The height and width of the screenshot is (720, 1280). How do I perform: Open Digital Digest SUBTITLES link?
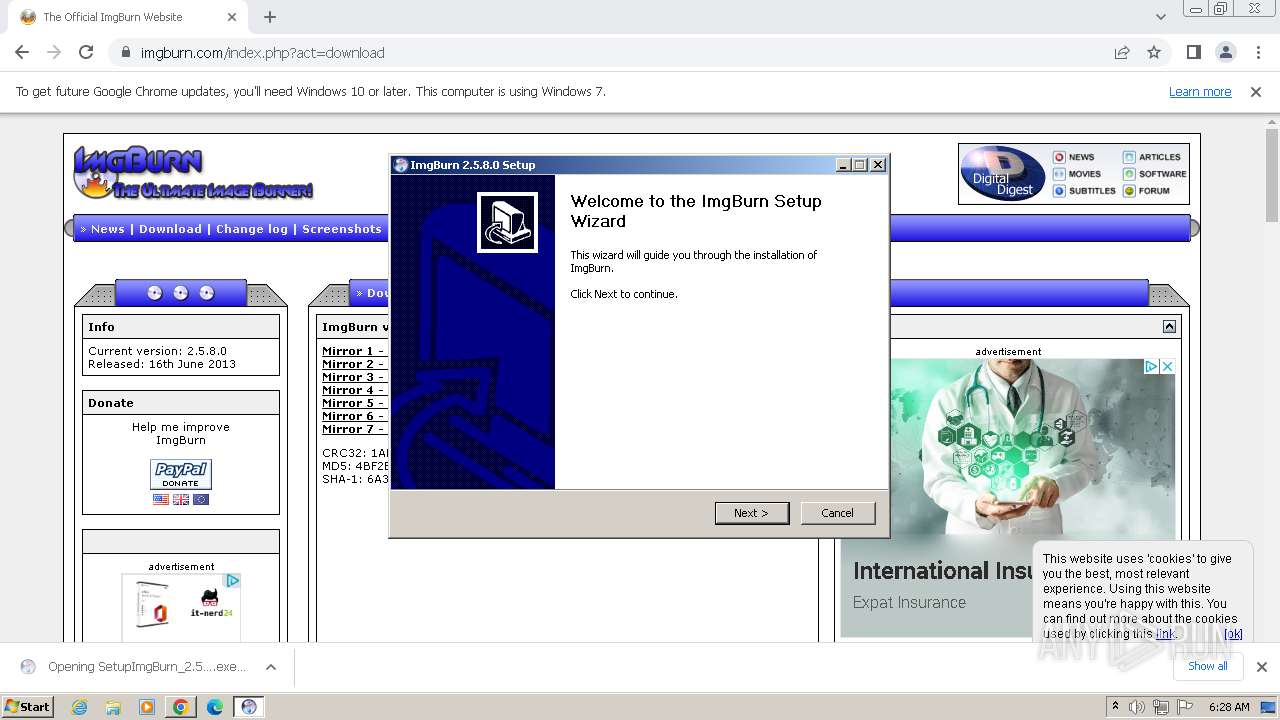pos(1084,191)
